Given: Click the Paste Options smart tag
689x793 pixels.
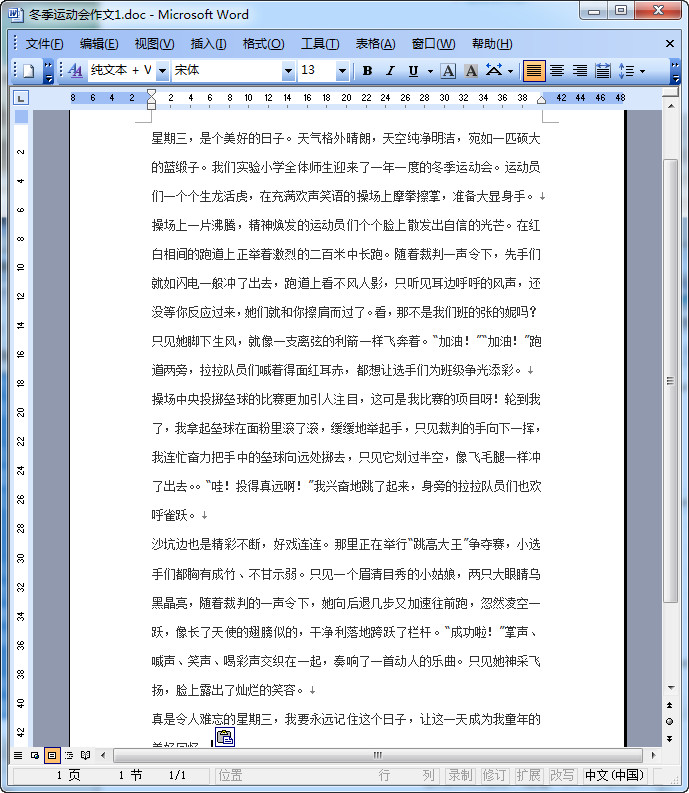Looking at the screenshot, I should pyautogui.click(x=225, y=738).
